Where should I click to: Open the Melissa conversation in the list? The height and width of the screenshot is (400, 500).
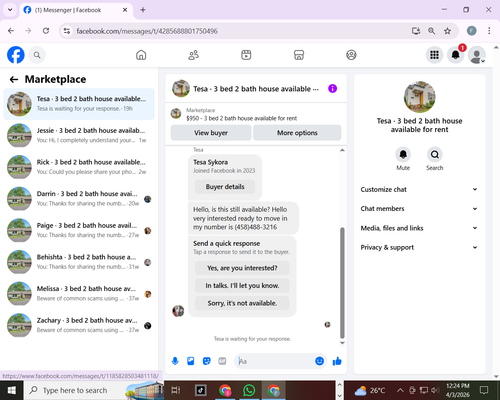pos(79,294)
